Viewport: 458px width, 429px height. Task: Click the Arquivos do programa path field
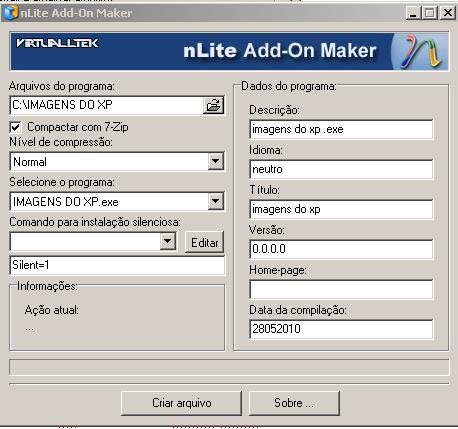point(107,105)
